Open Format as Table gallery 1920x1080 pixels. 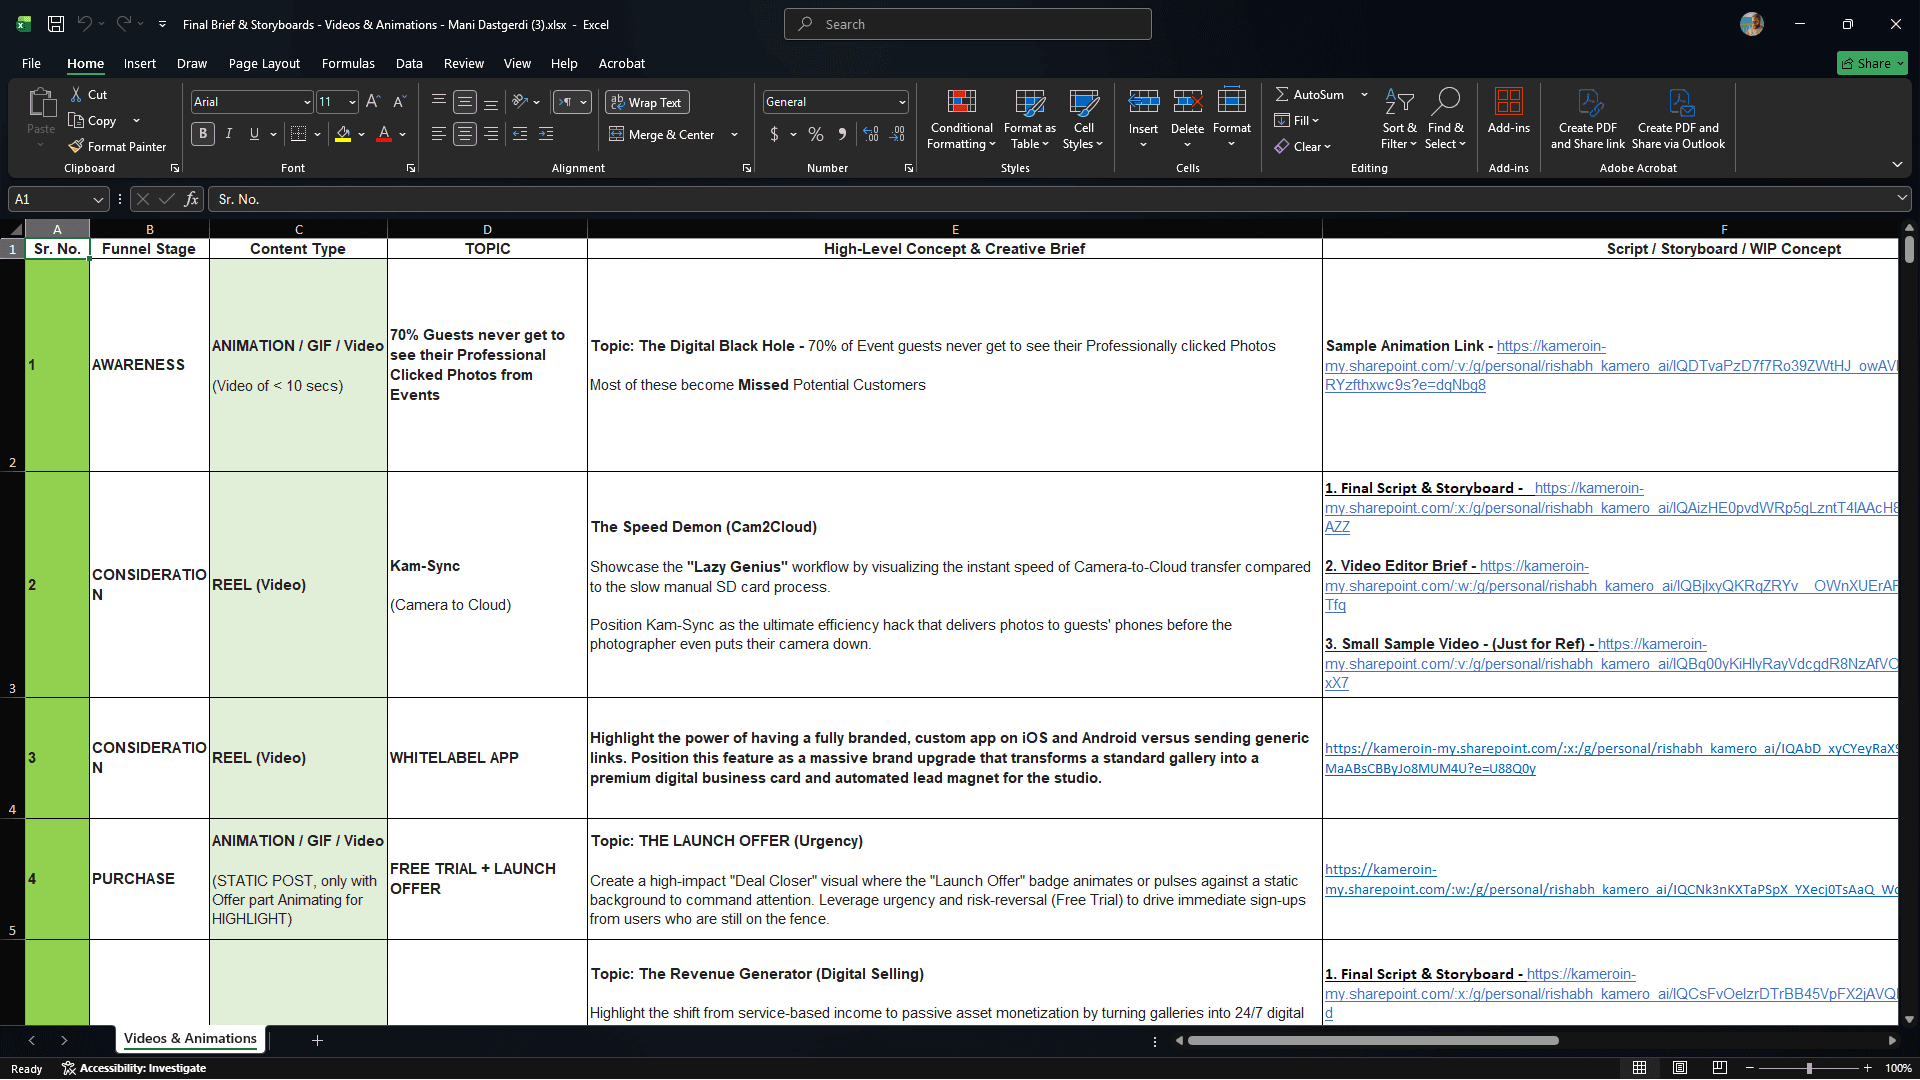pos(1030,119)
